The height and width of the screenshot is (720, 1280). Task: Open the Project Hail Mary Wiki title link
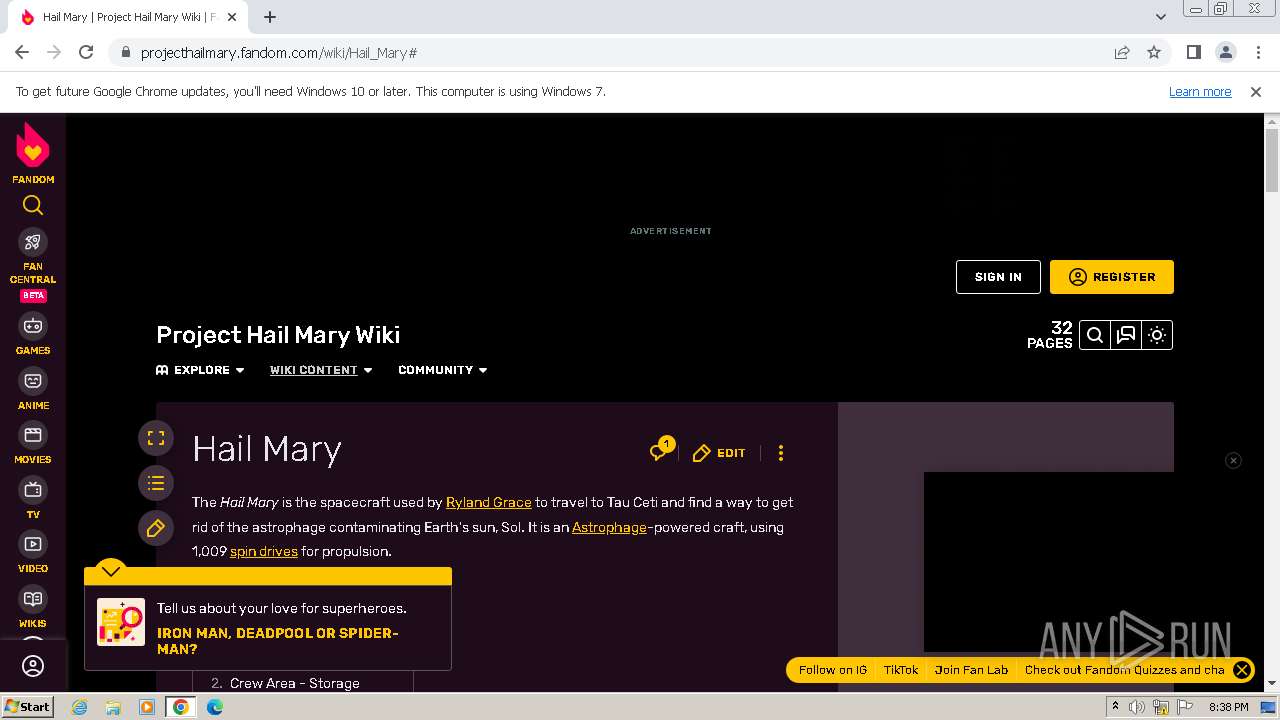click(x=278, y=335)
